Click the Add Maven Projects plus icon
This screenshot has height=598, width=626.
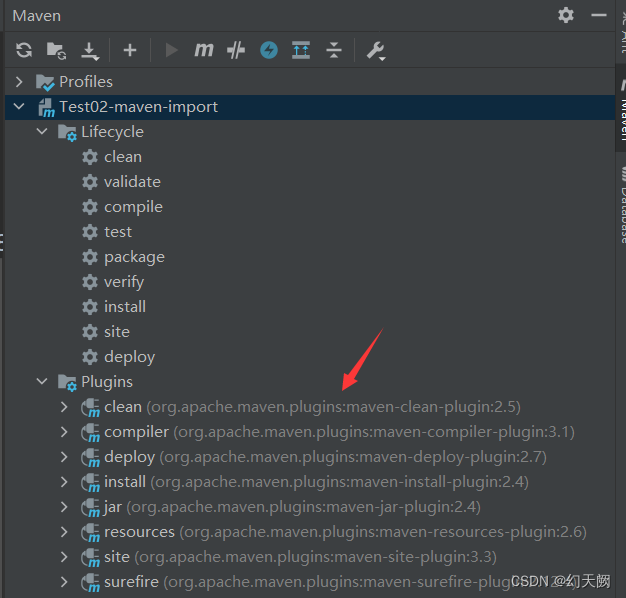[130, 50]
